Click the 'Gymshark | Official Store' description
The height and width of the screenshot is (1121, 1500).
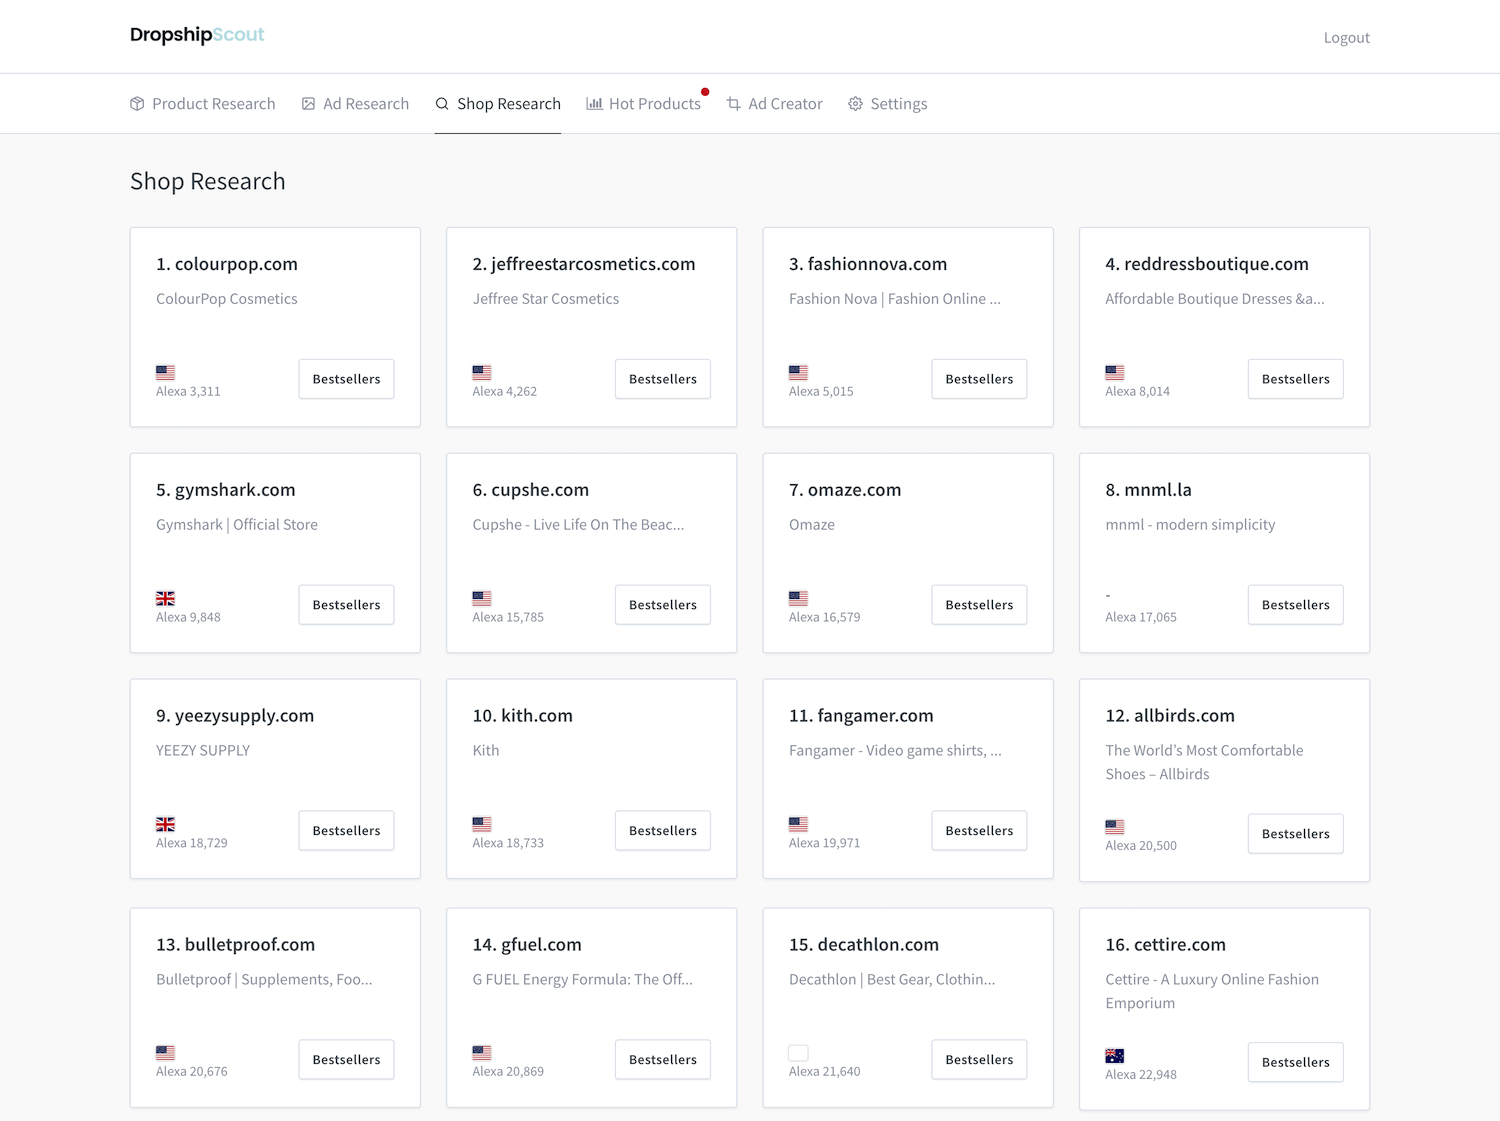click(x=237, y=525)
